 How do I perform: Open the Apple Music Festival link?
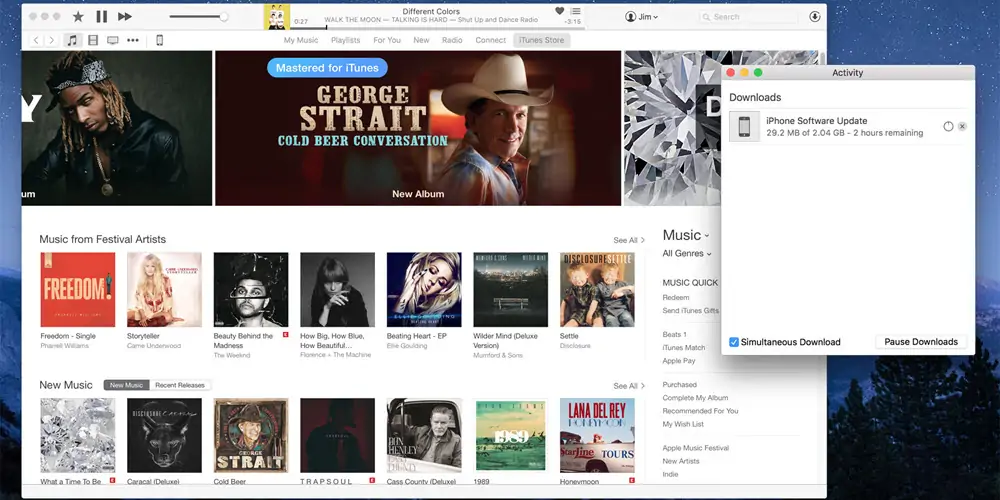pos(695,448)
